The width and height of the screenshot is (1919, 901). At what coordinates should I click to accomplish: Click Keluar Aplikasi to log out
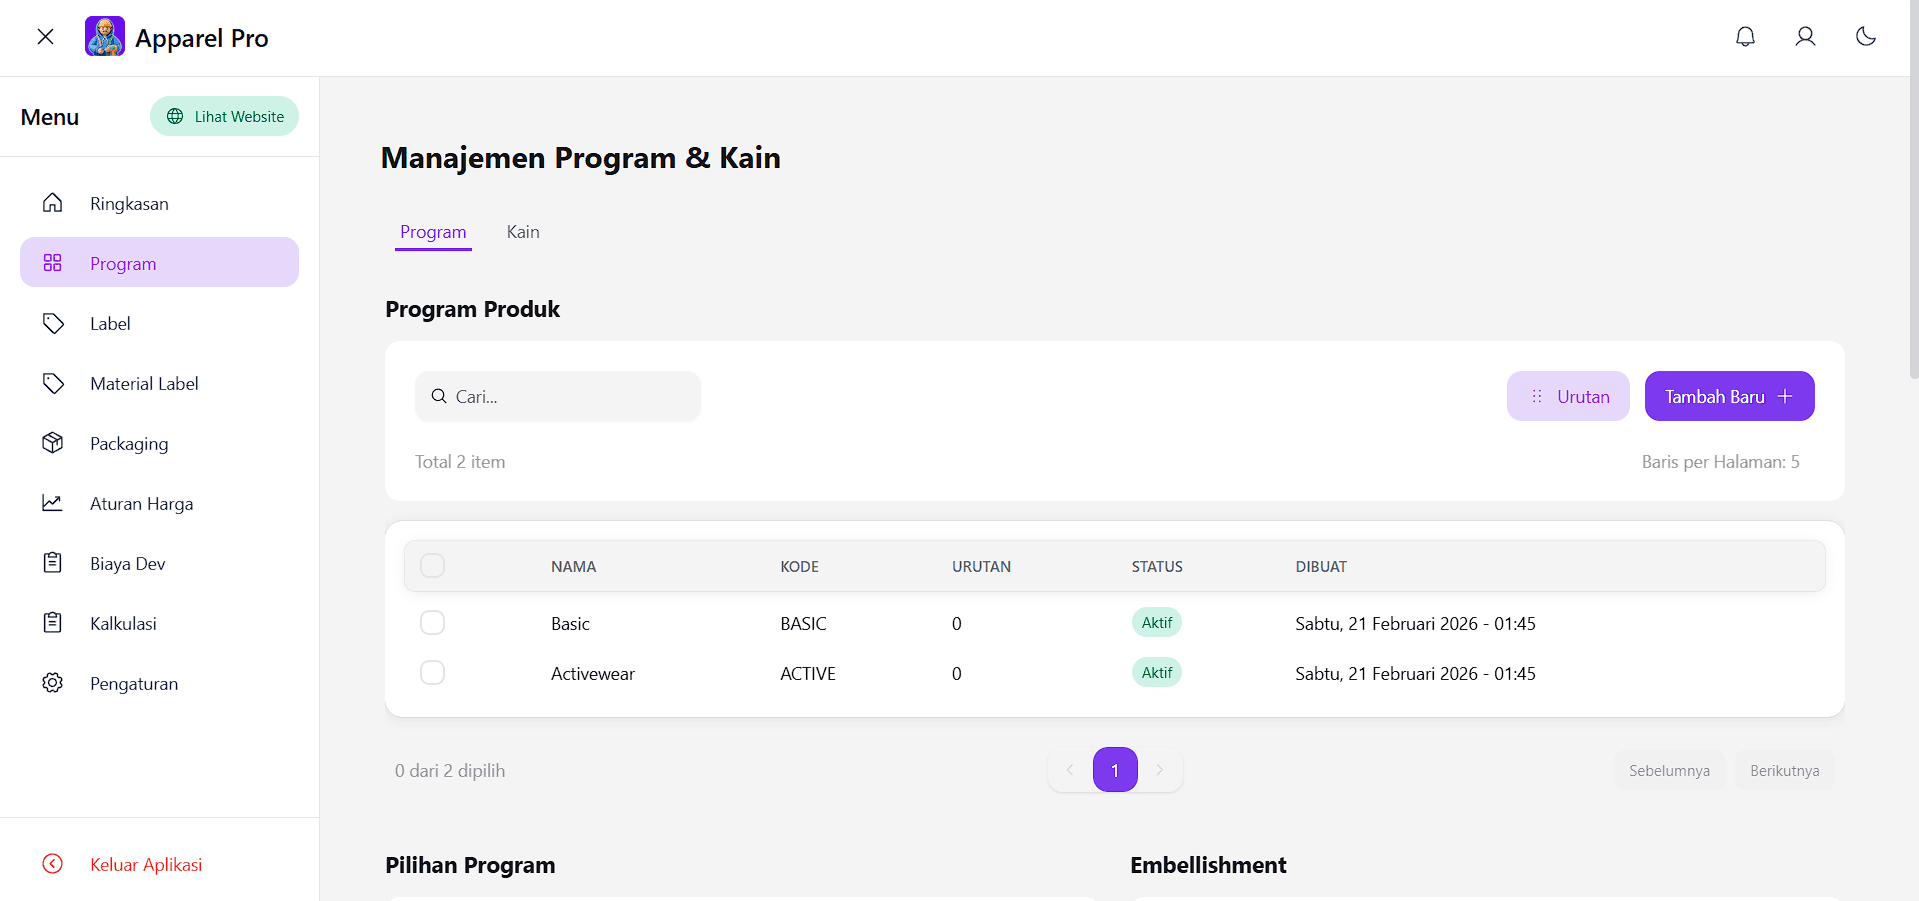click(x=159, y=864)
